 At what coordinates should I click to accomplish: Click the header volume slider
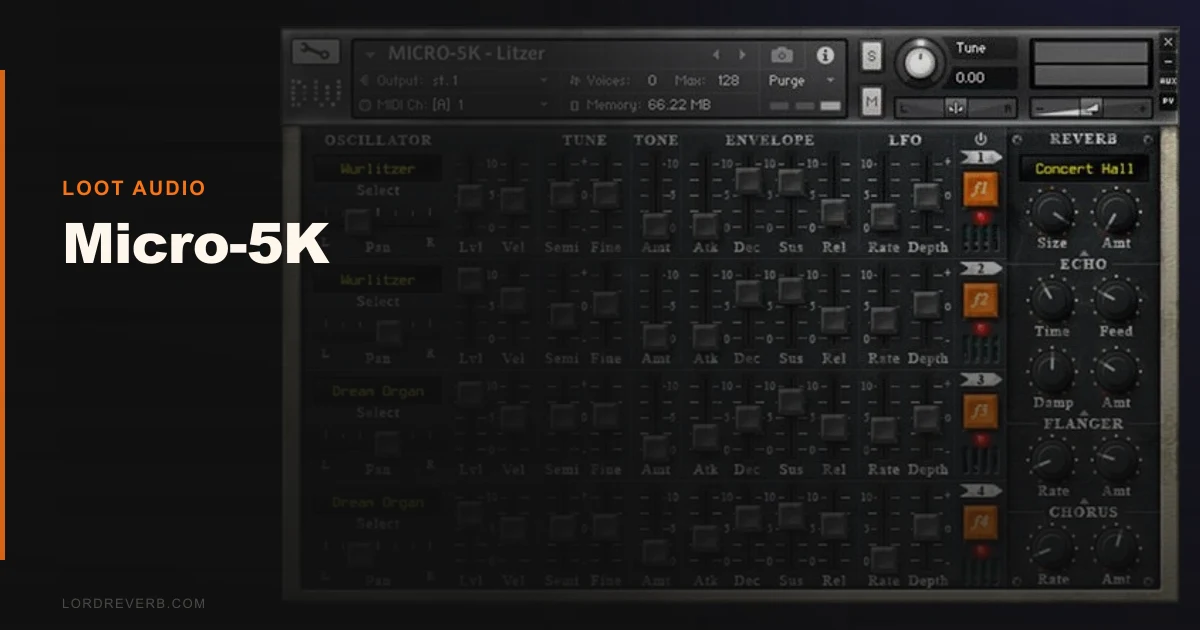pos(1092,107)
